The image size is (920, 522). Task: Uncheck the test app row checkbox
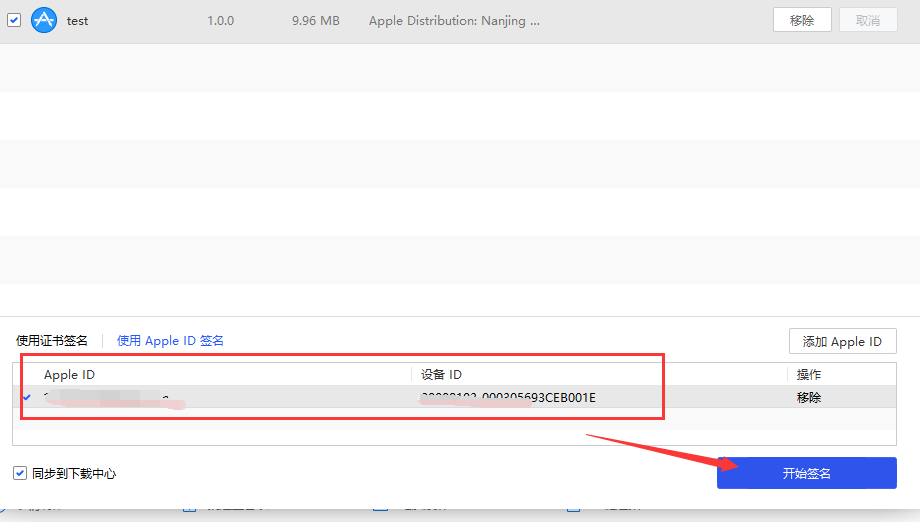coord(14,21)
